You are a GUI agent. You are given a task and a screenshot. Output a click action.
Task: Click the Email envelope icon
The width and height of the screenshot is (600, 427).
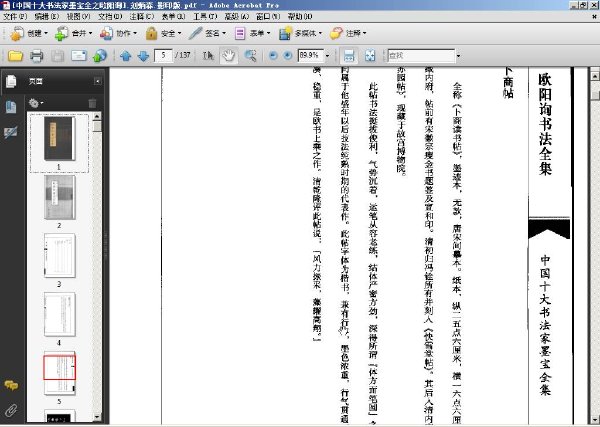click(79, 56)
